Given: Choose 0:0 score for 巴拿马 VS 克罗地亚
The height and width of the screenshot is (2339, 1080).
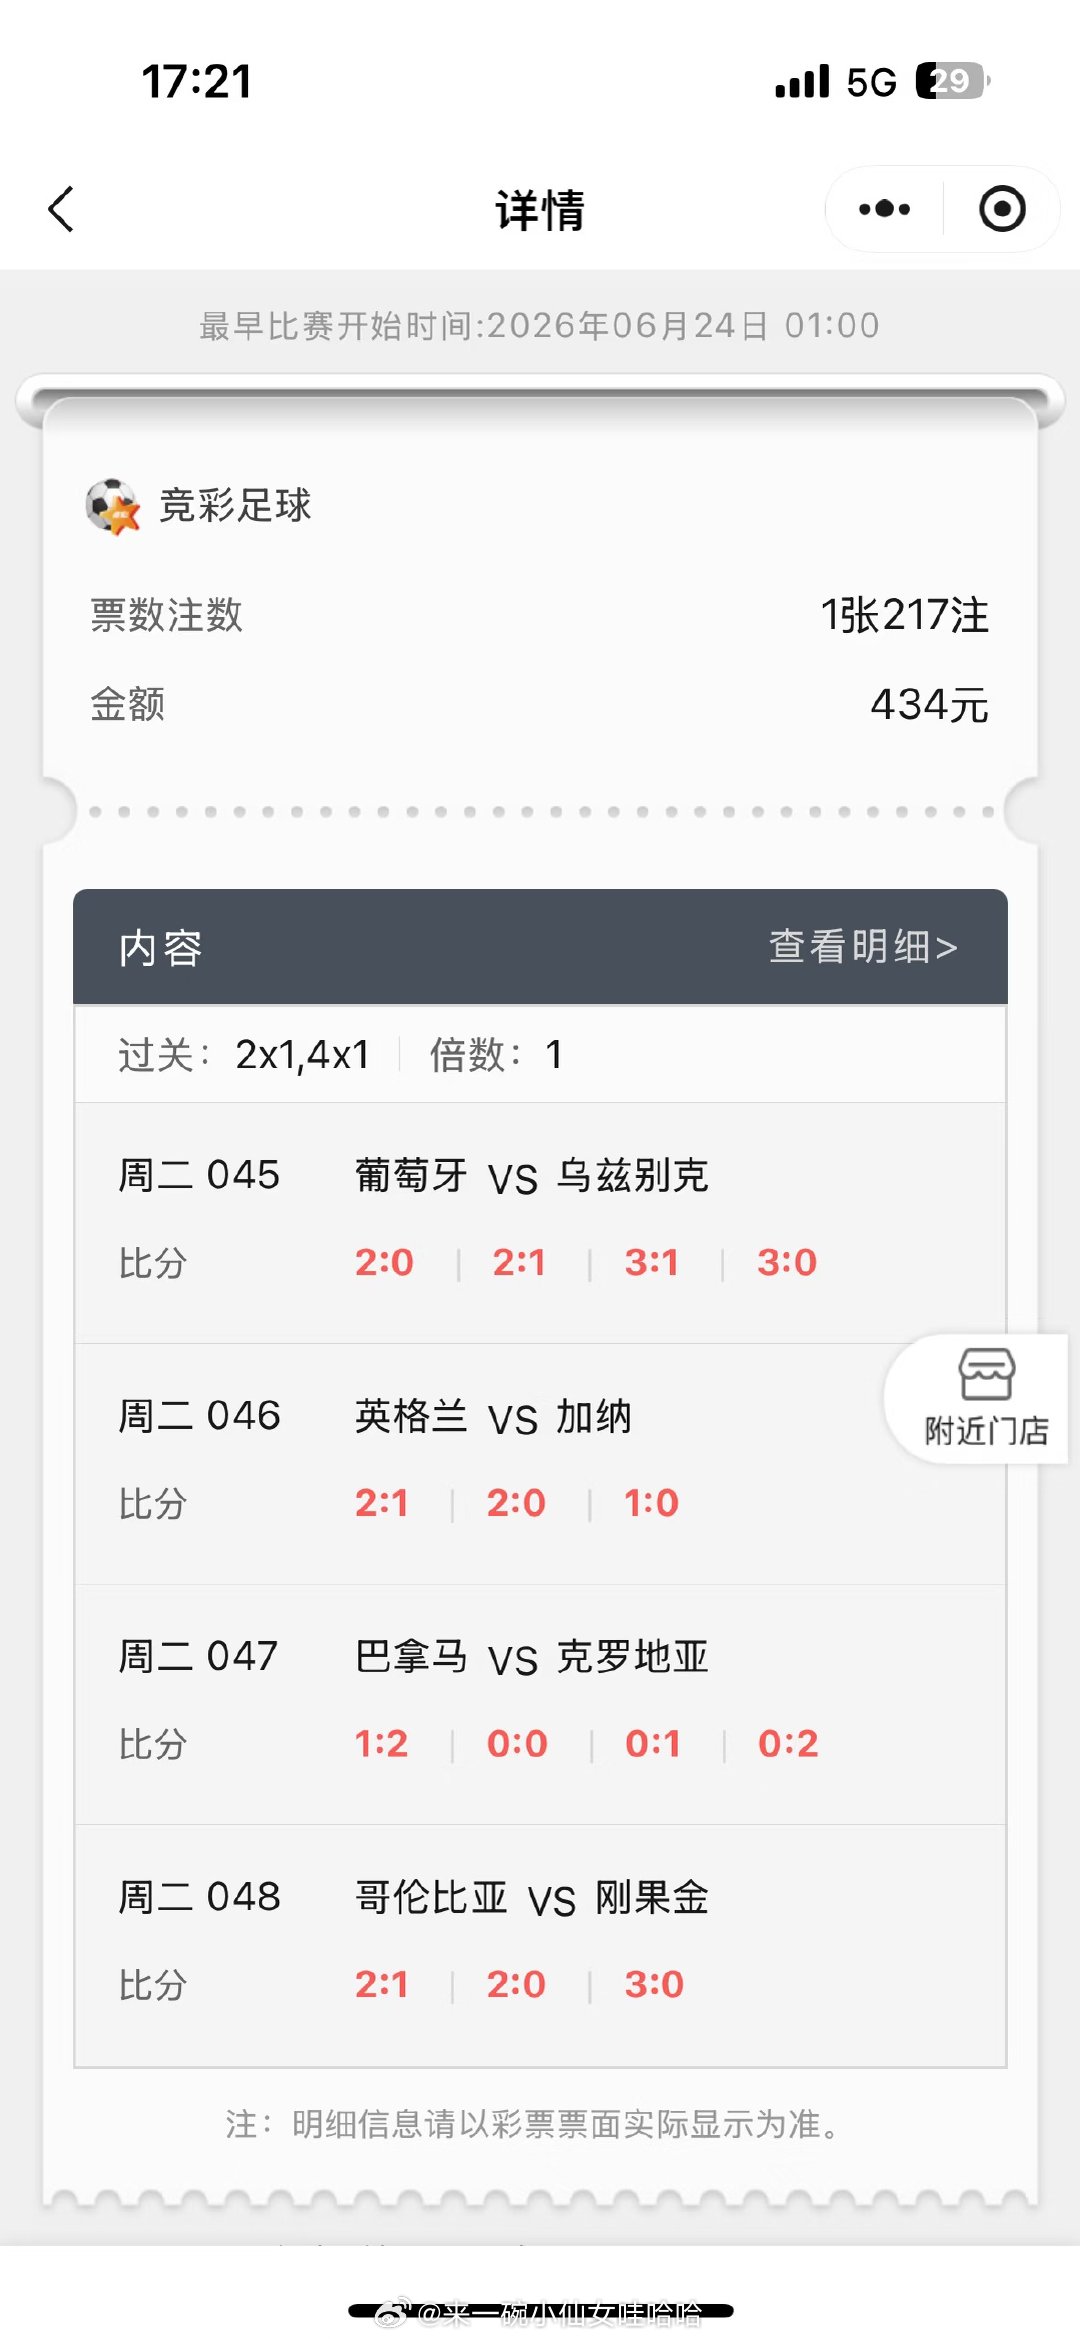Looking at the screenshot, I should coord(517,1744).
